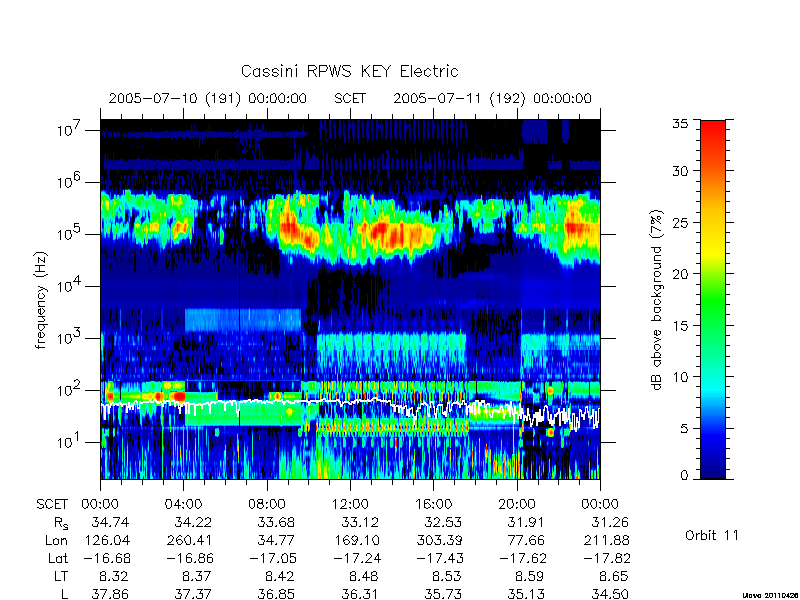
Task: Click the 10^1 frequency tick label
Action: (68, 441)
